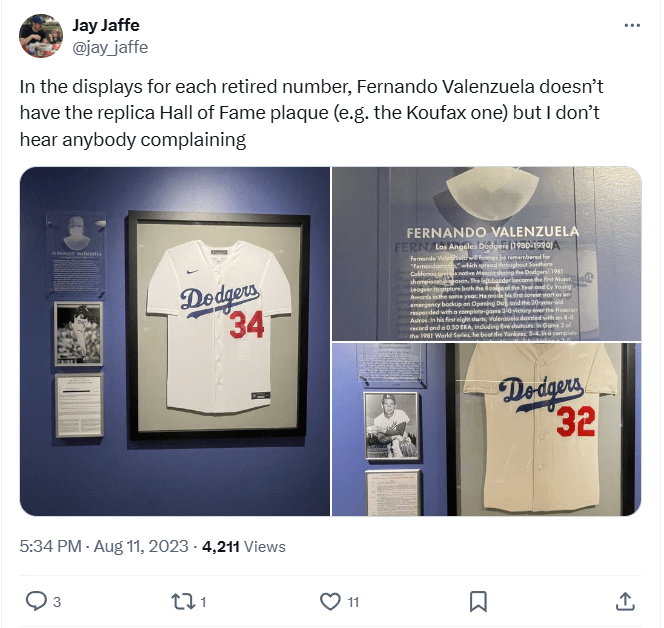
Task: Like the tweet with the heart icon
Action: point(330,601)
